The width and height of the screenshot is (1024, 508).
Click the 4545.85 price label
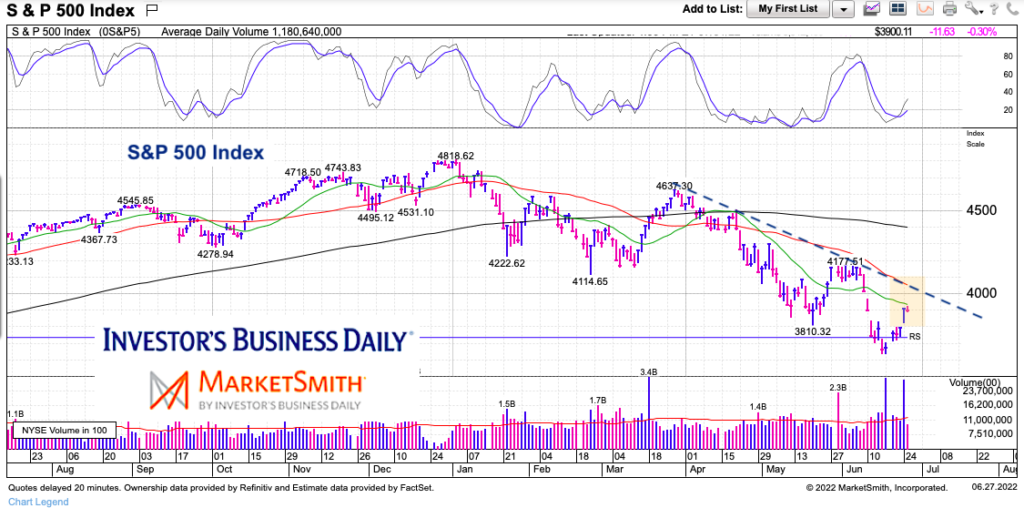click(x=135, y=200)
